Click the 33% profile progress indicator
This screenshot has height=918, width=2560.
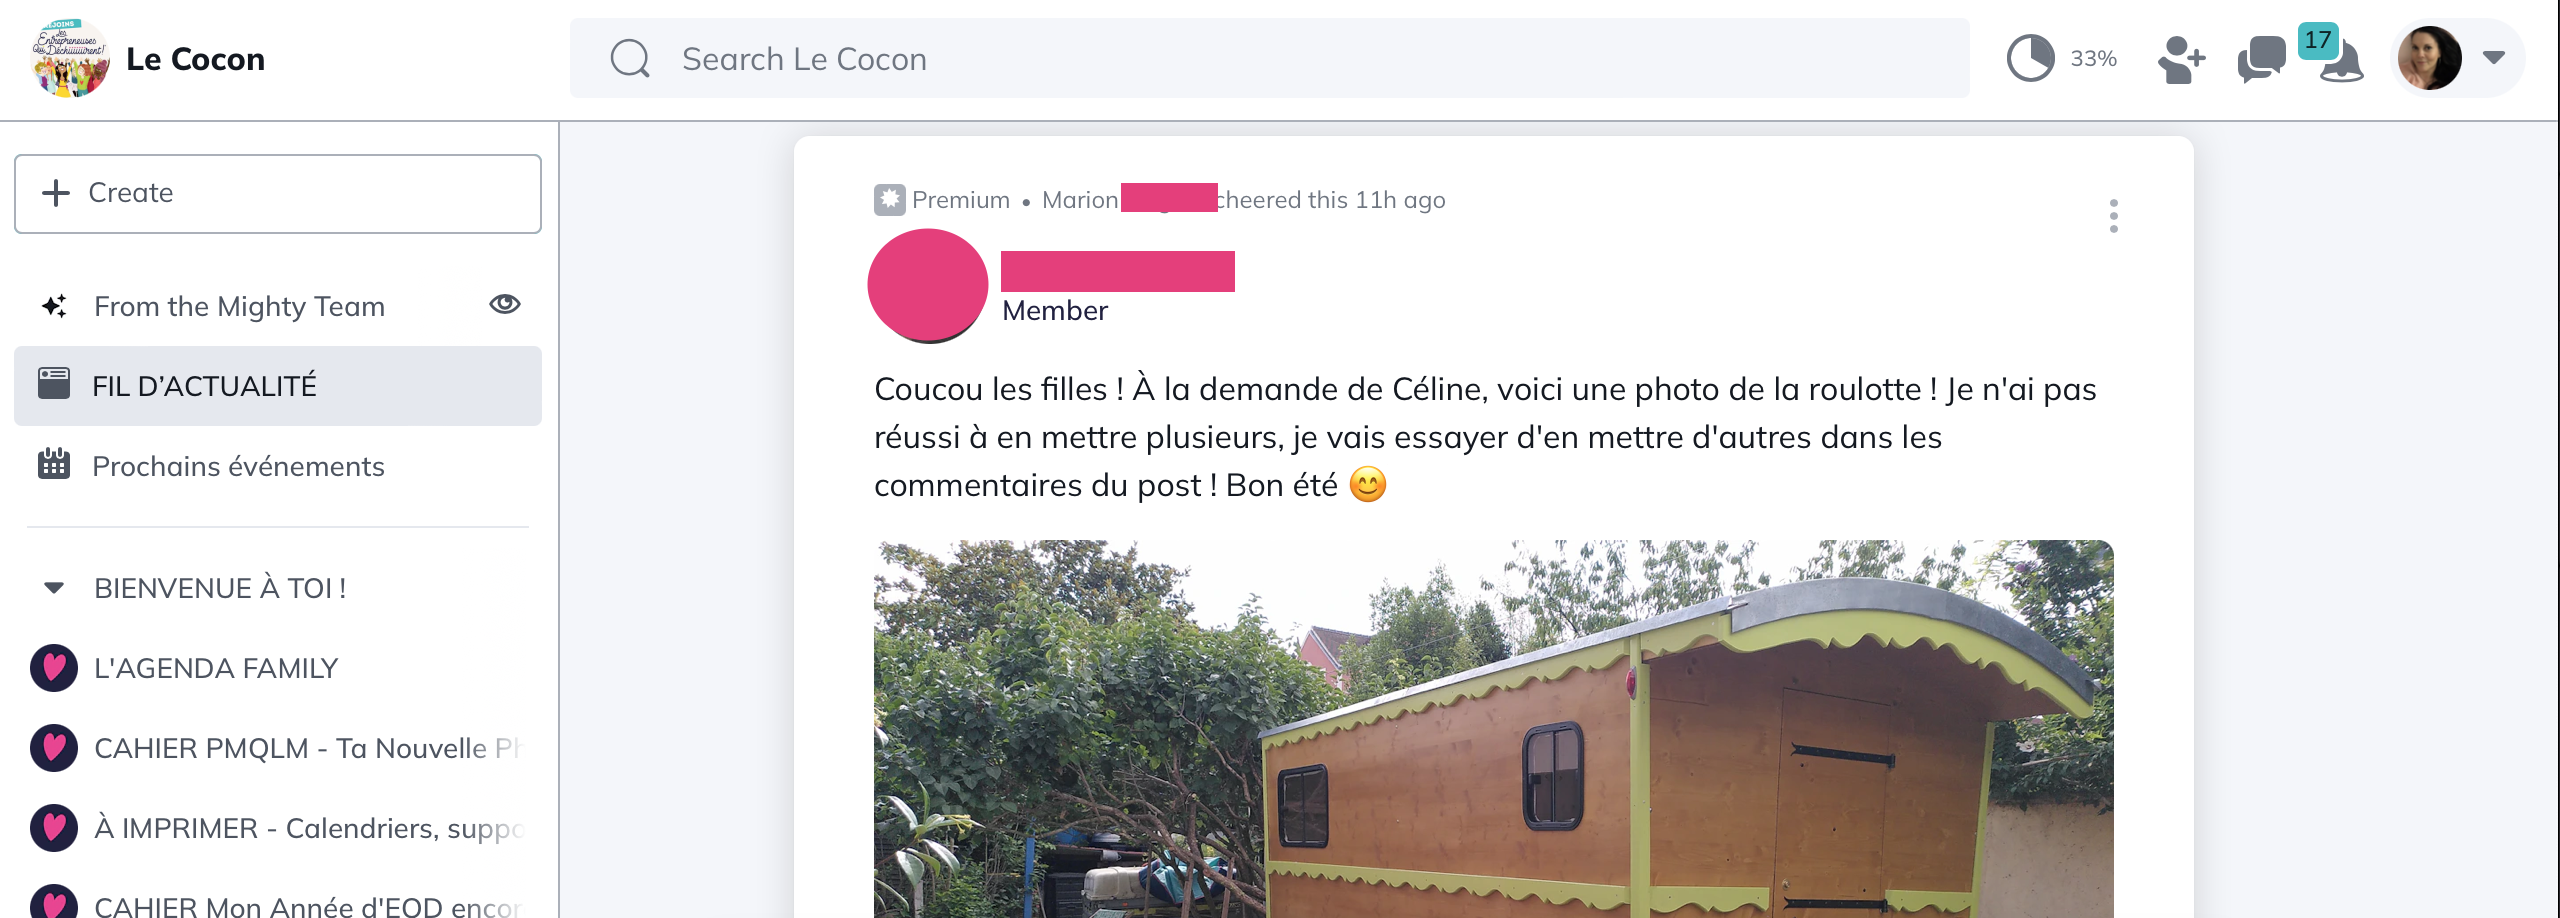pos(2062,58)
